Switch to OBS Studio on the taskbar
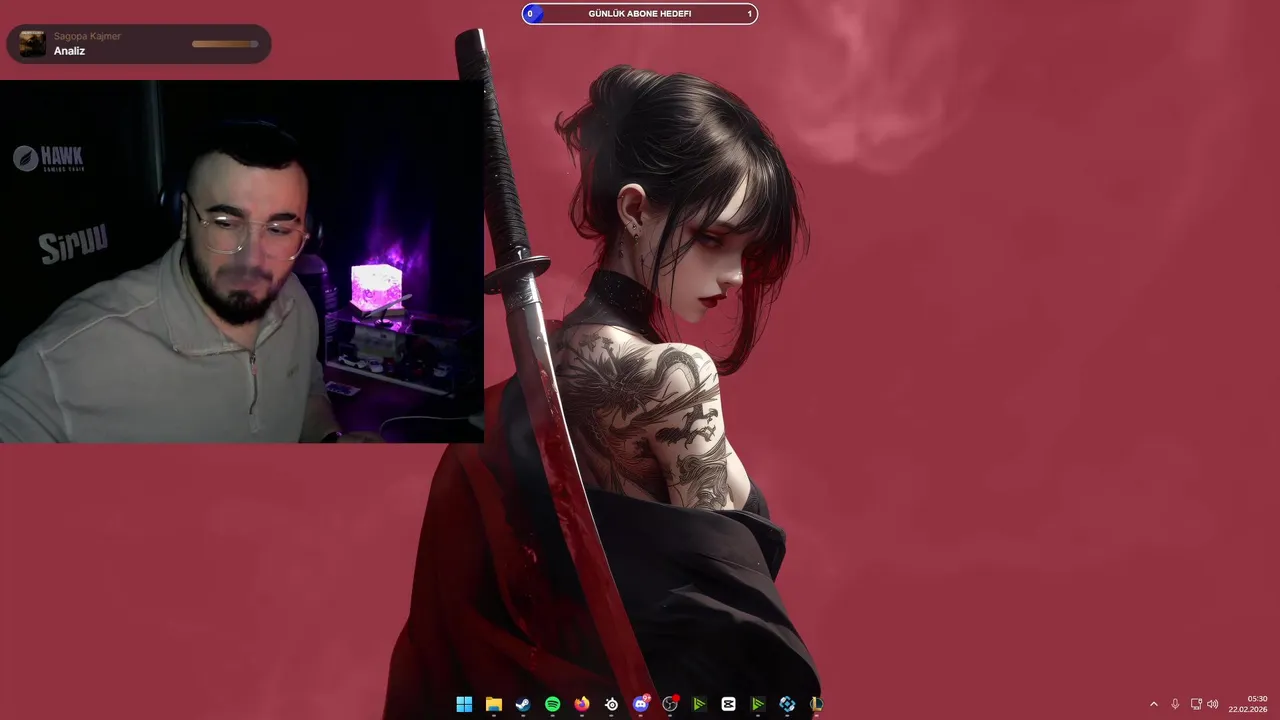 coord(670,704)
